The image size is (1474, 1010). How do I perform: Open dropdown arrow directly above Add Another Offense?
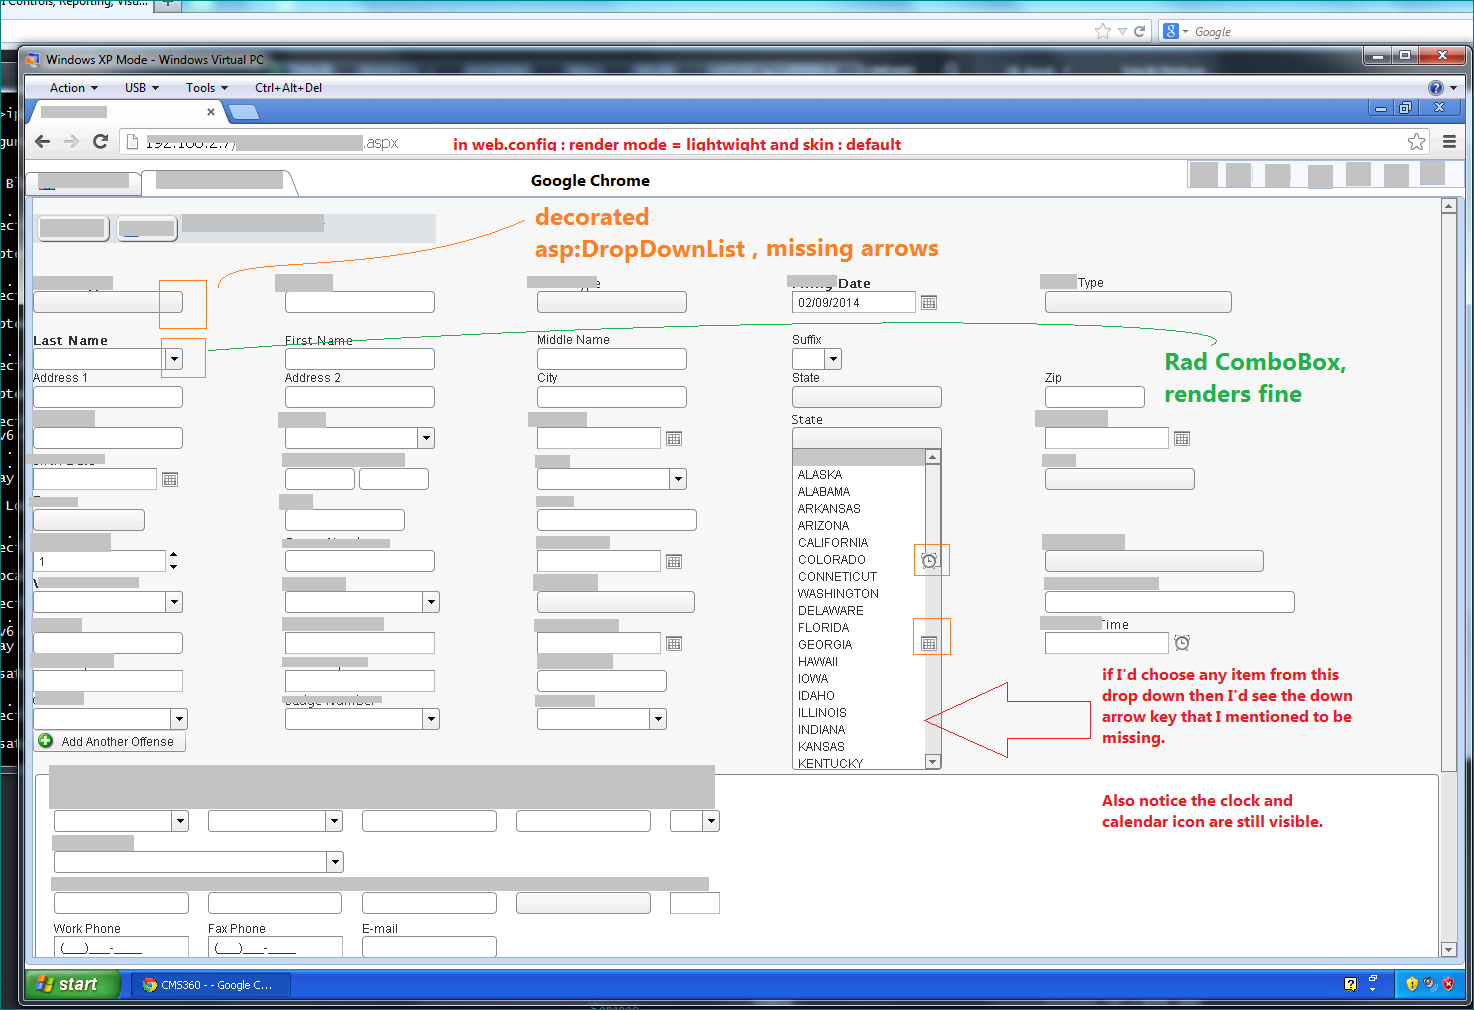(x=179, y=719)
